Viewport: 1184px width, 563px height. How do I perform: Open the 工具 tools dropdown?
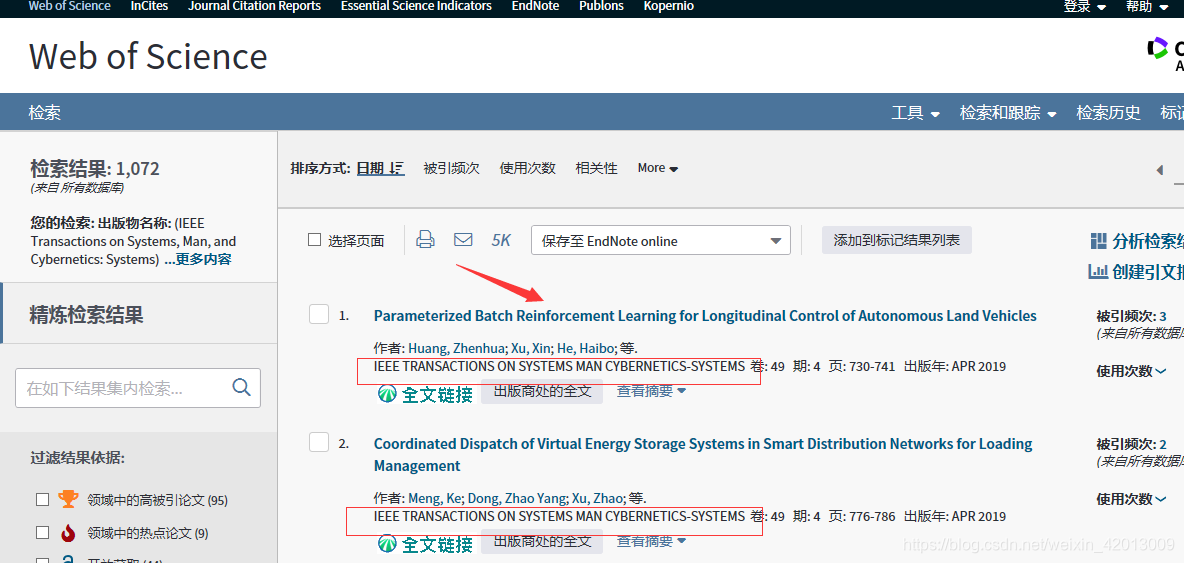916,113
